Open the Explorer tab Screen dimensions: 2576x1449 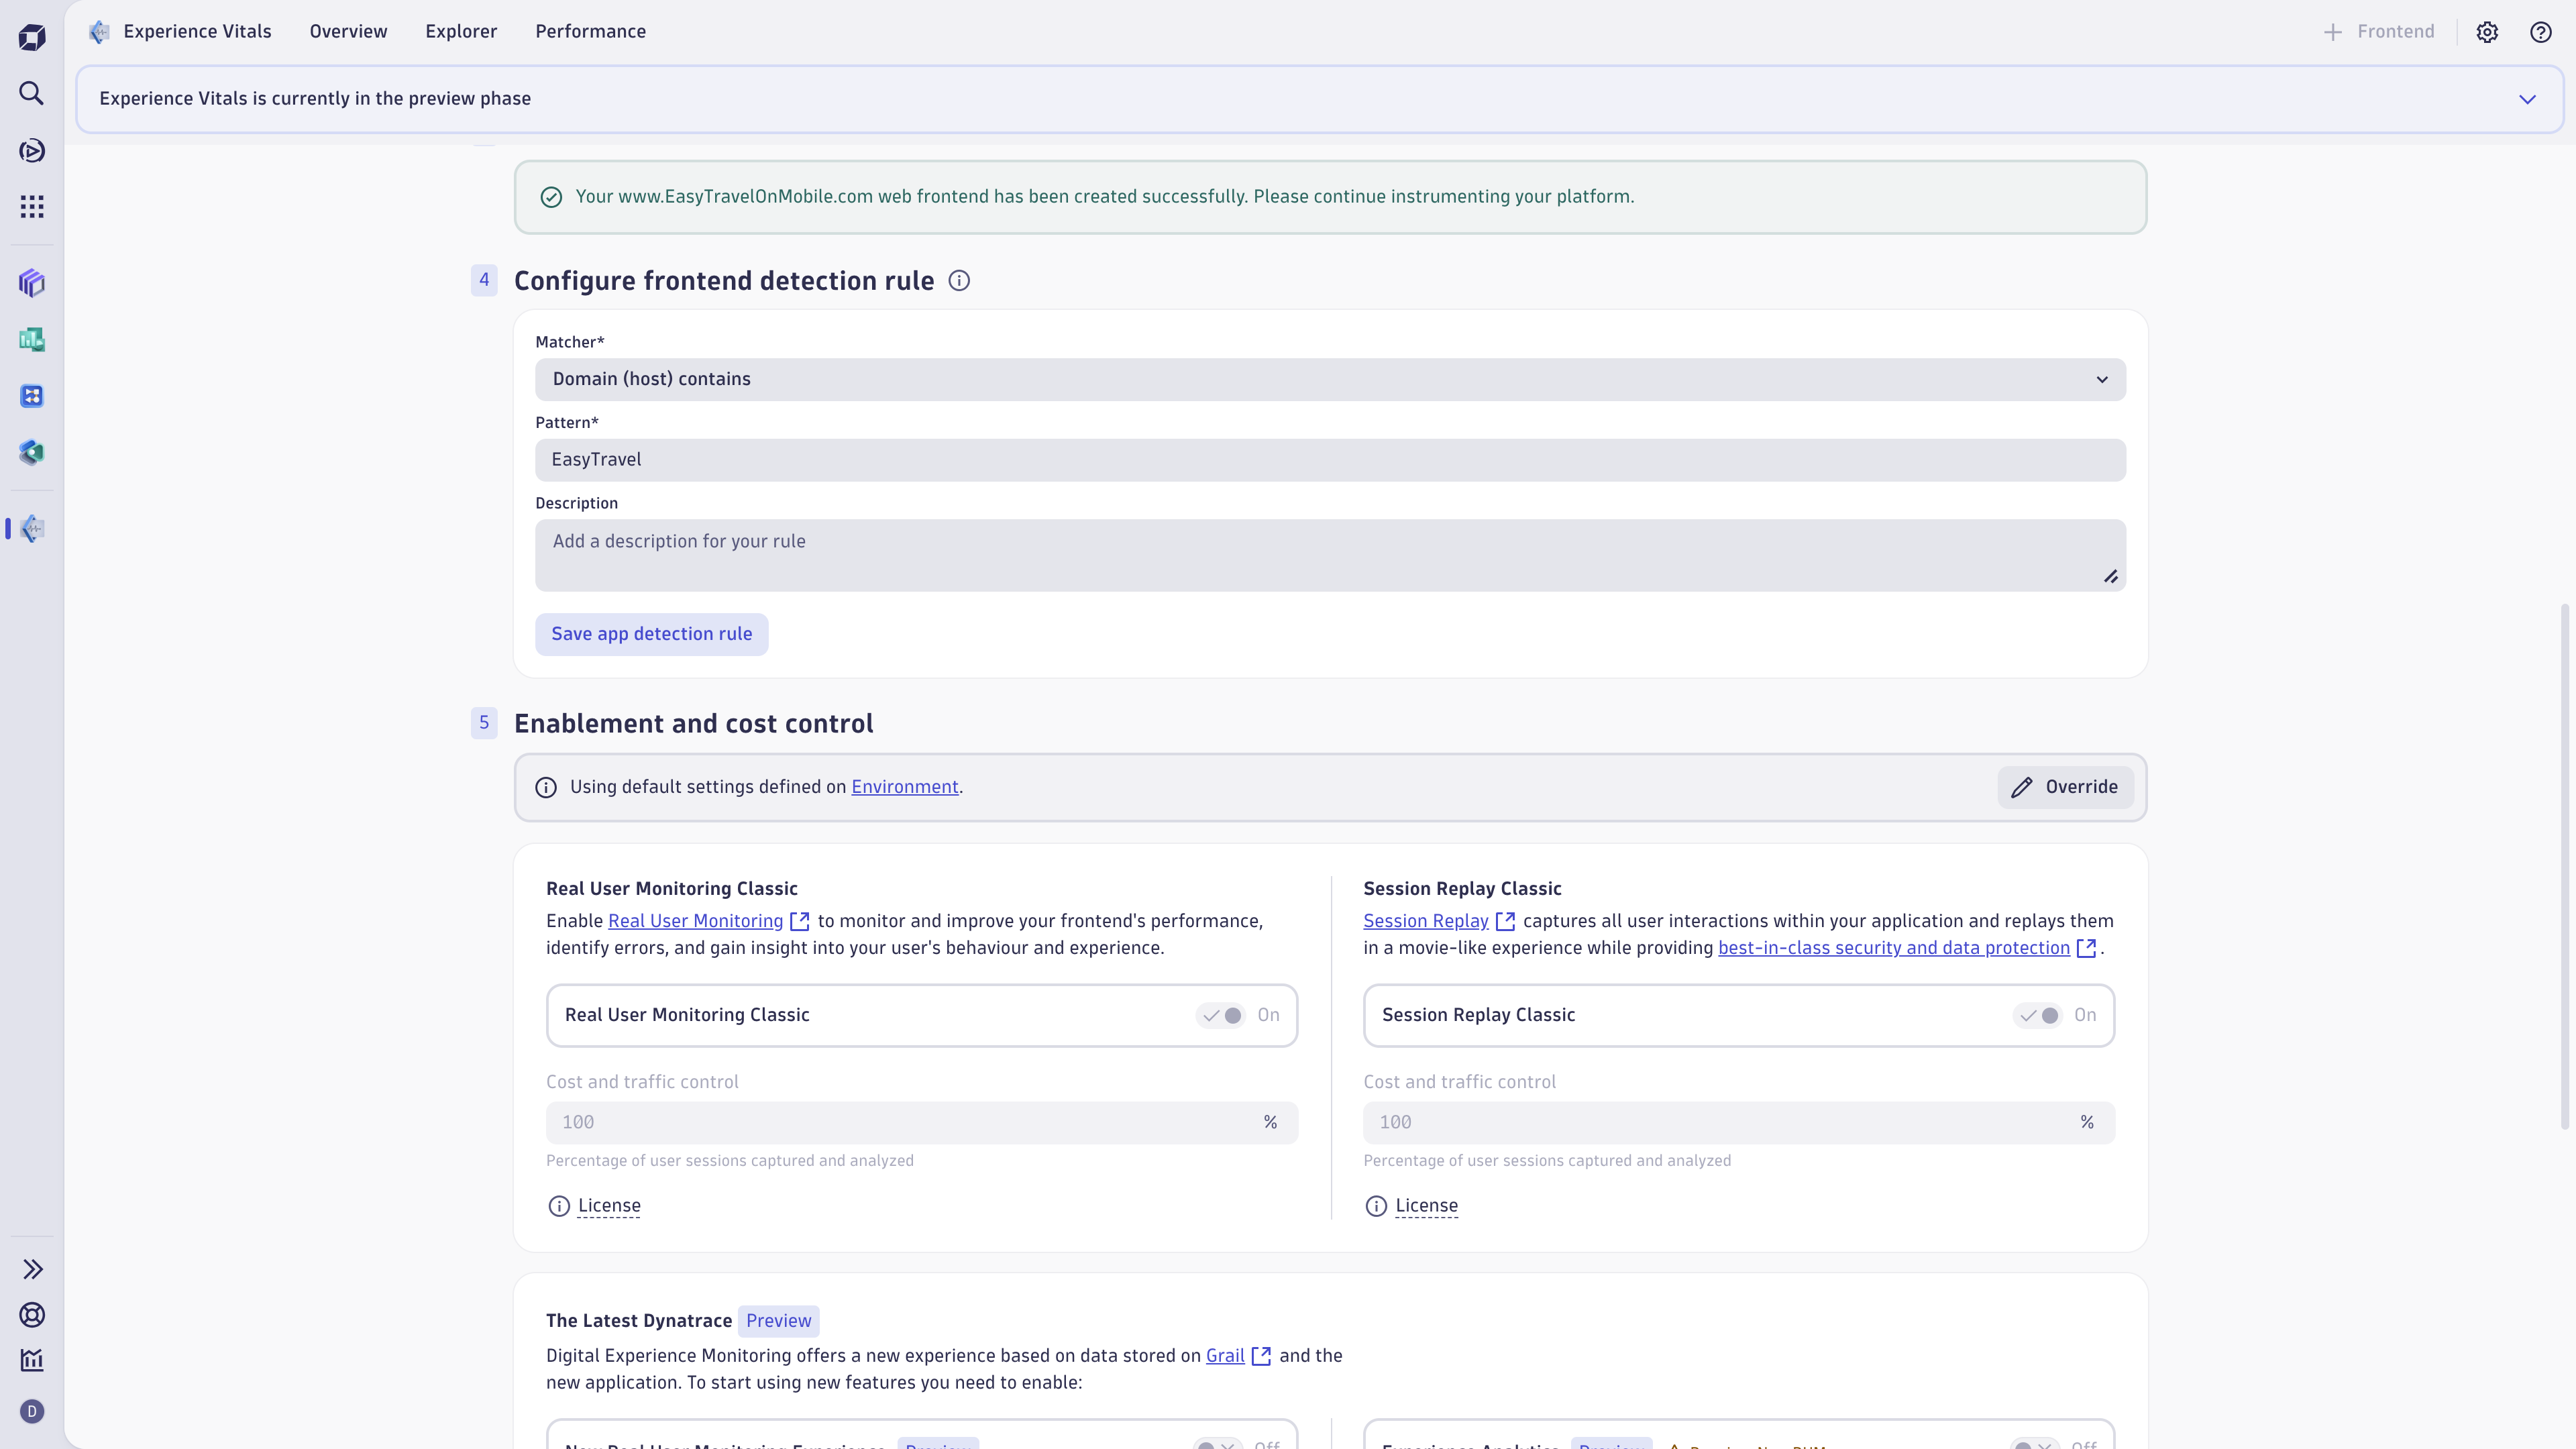pos(460,31)
